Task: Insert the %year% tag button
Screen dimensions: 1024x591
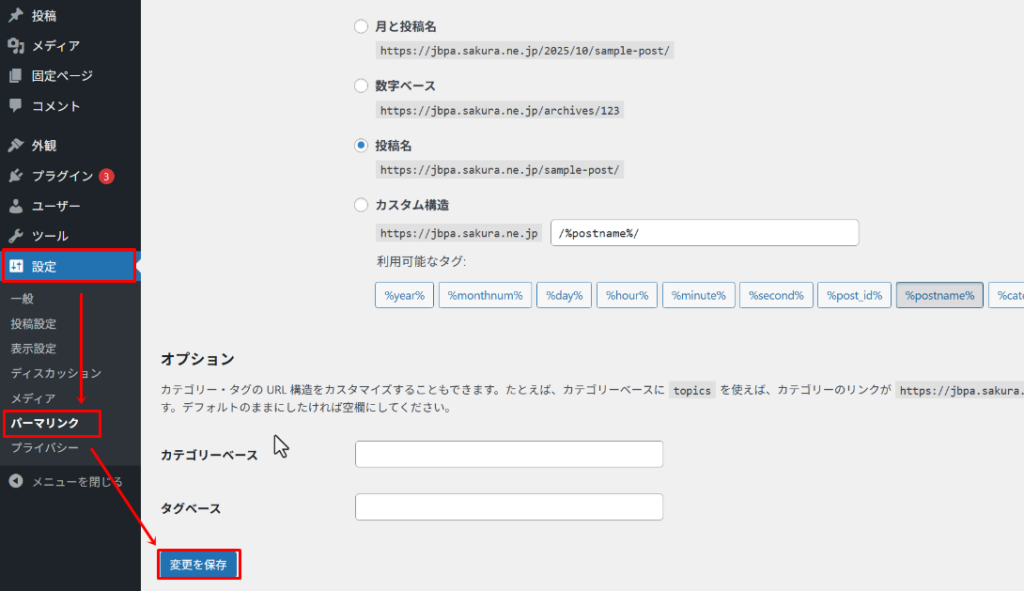Action: tap(404, 296)
